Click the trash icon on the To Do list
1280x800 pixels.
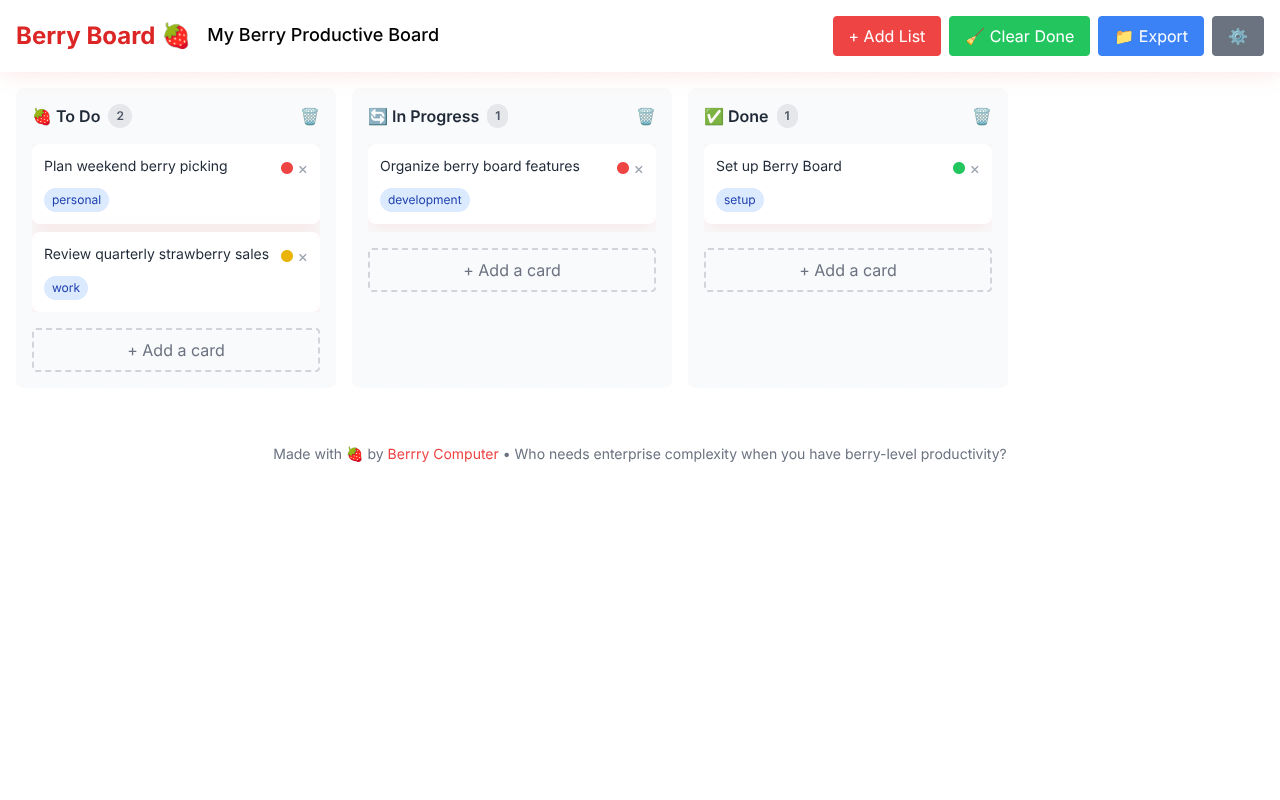tap(310, 116)
